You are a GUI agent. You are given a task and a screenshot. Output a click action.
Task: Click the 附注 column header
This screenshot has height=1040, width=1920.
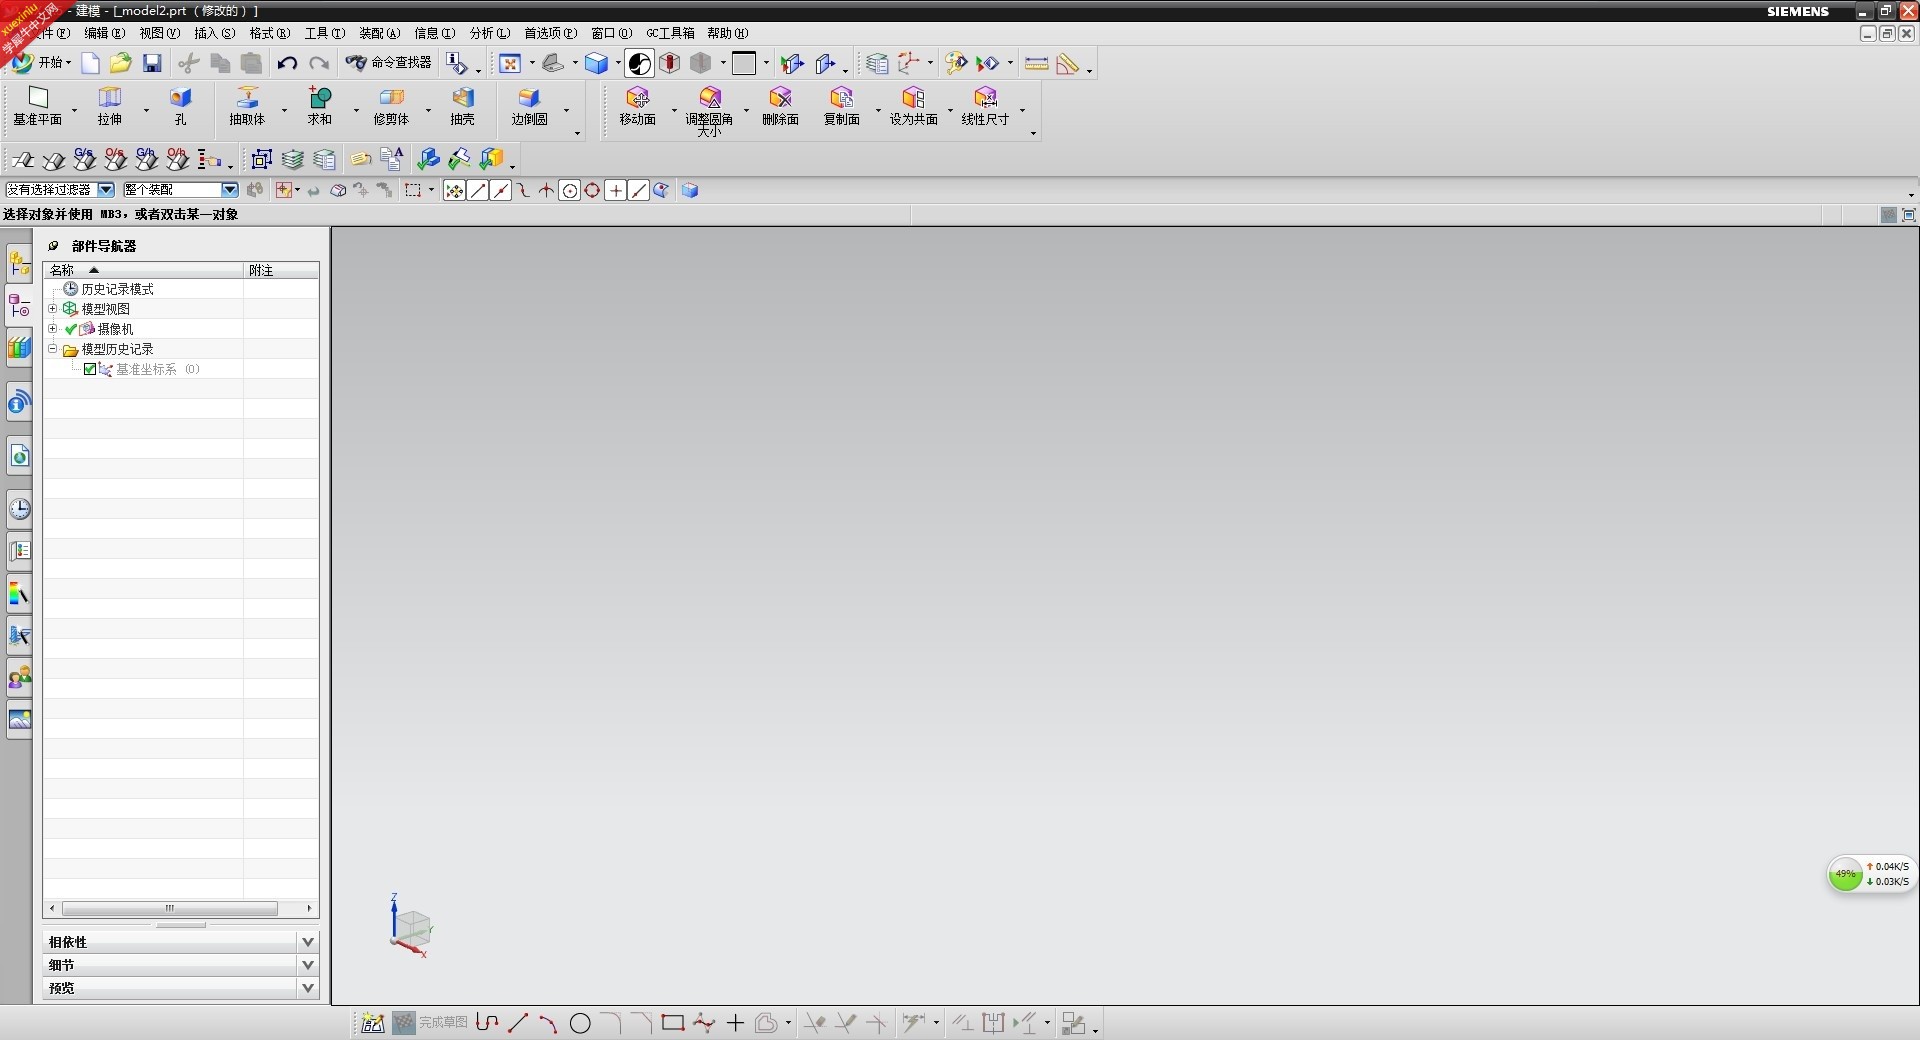click(x=282, y=270)
